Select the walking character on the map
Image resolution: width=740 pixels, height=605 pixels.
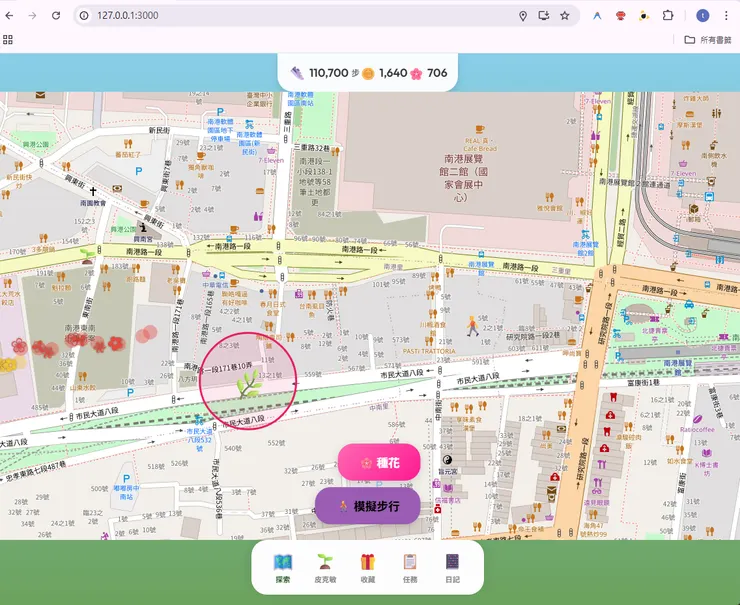pos(472,326)
